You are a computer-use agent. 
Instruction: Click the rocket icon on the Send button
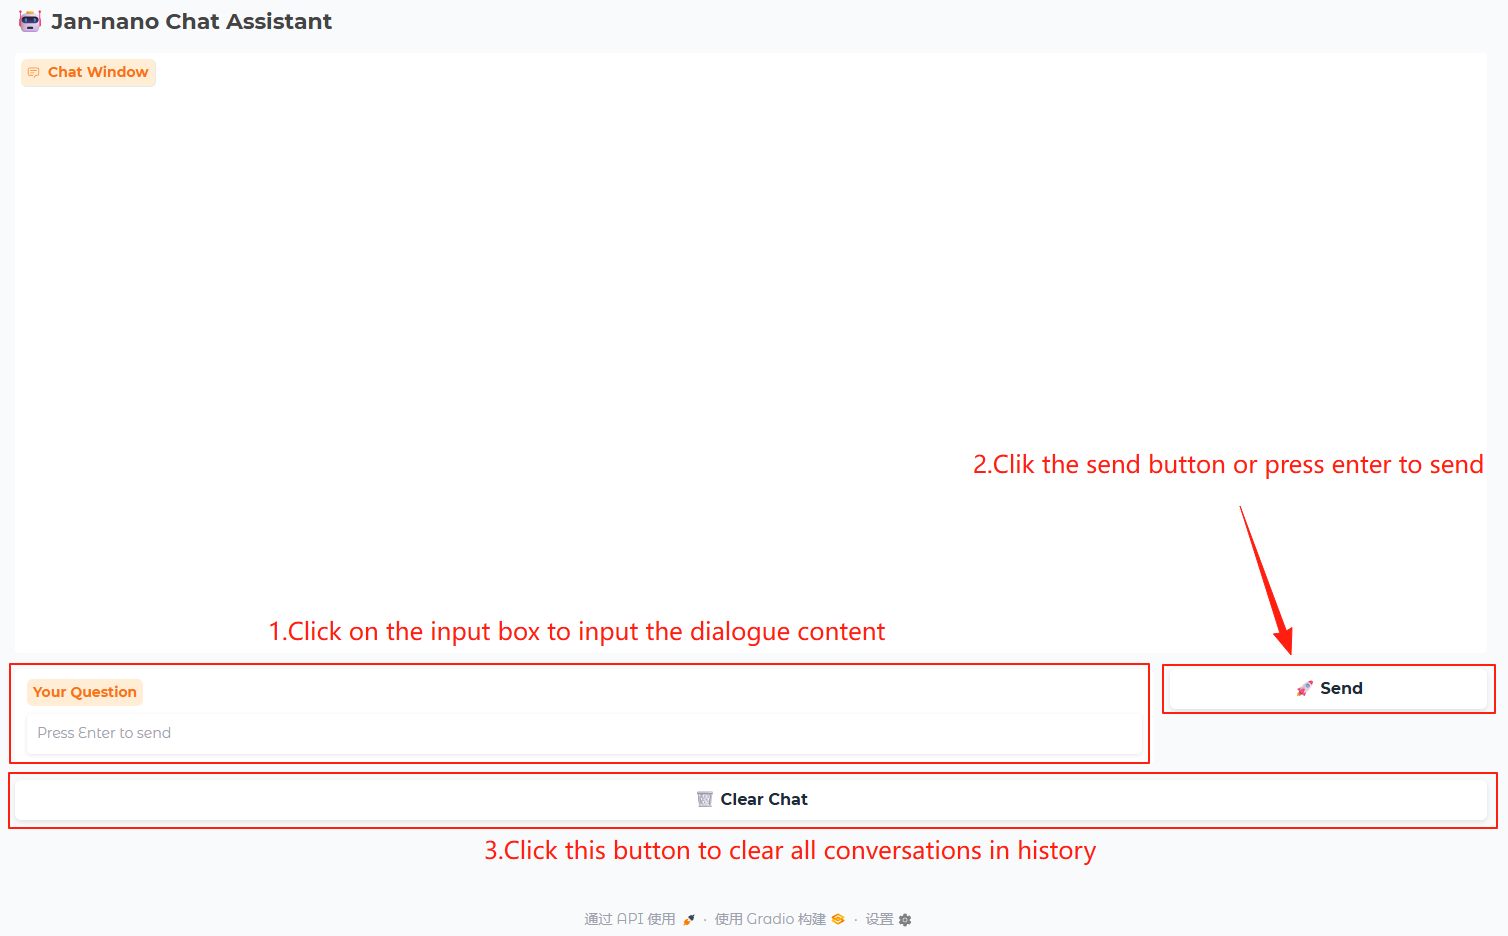pos(1304,688)
